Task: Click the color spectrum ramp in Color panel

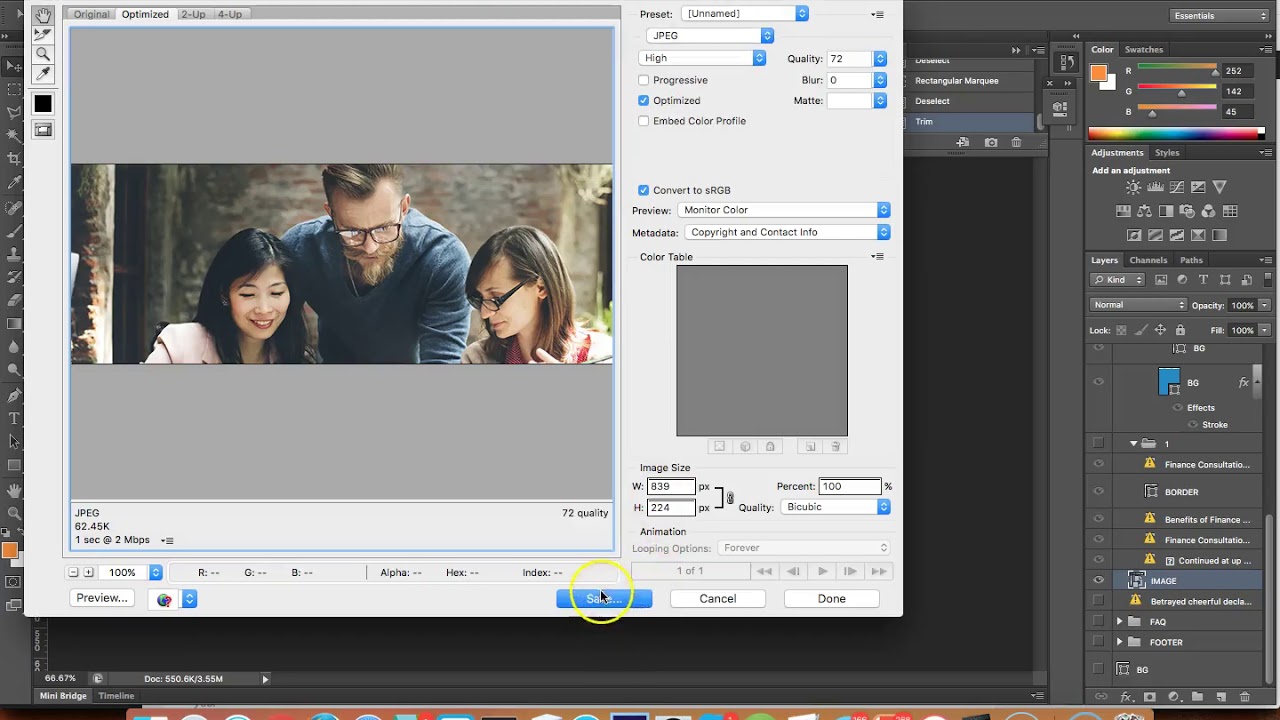Action: [x=1177, y=134]
